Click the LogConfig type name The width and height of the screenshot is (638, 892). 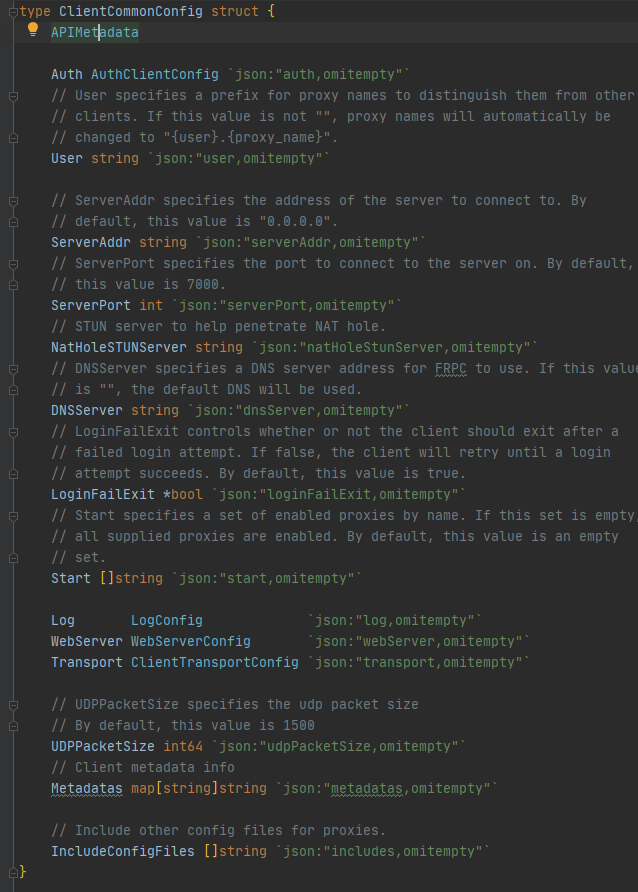[166, 620]
